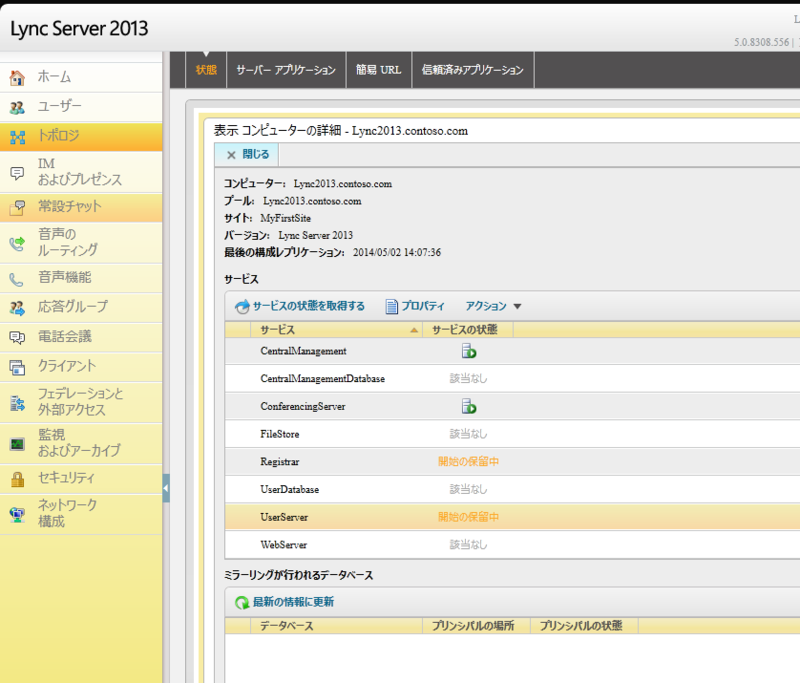Click the Database (データベース) column header
800x683 pixels.
coord(336,626)
